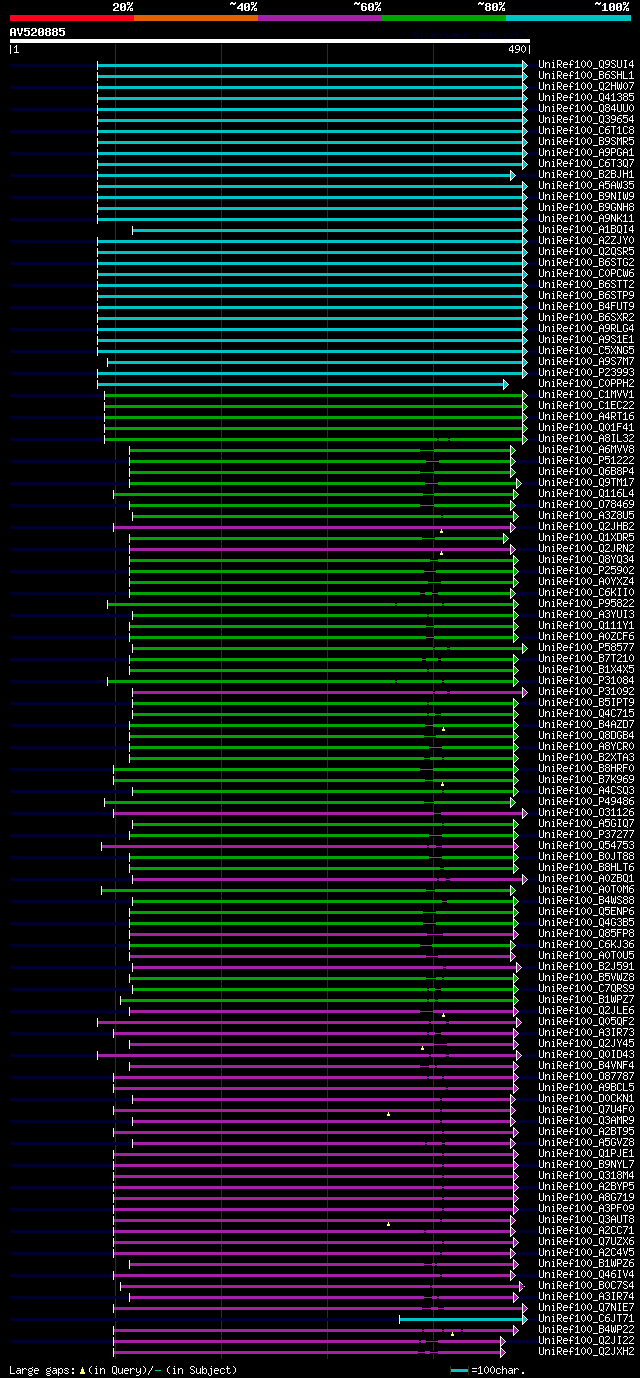640x1378 pixels.
Task: Open hit UniRef100_B6SHL1
Action: 586,75
